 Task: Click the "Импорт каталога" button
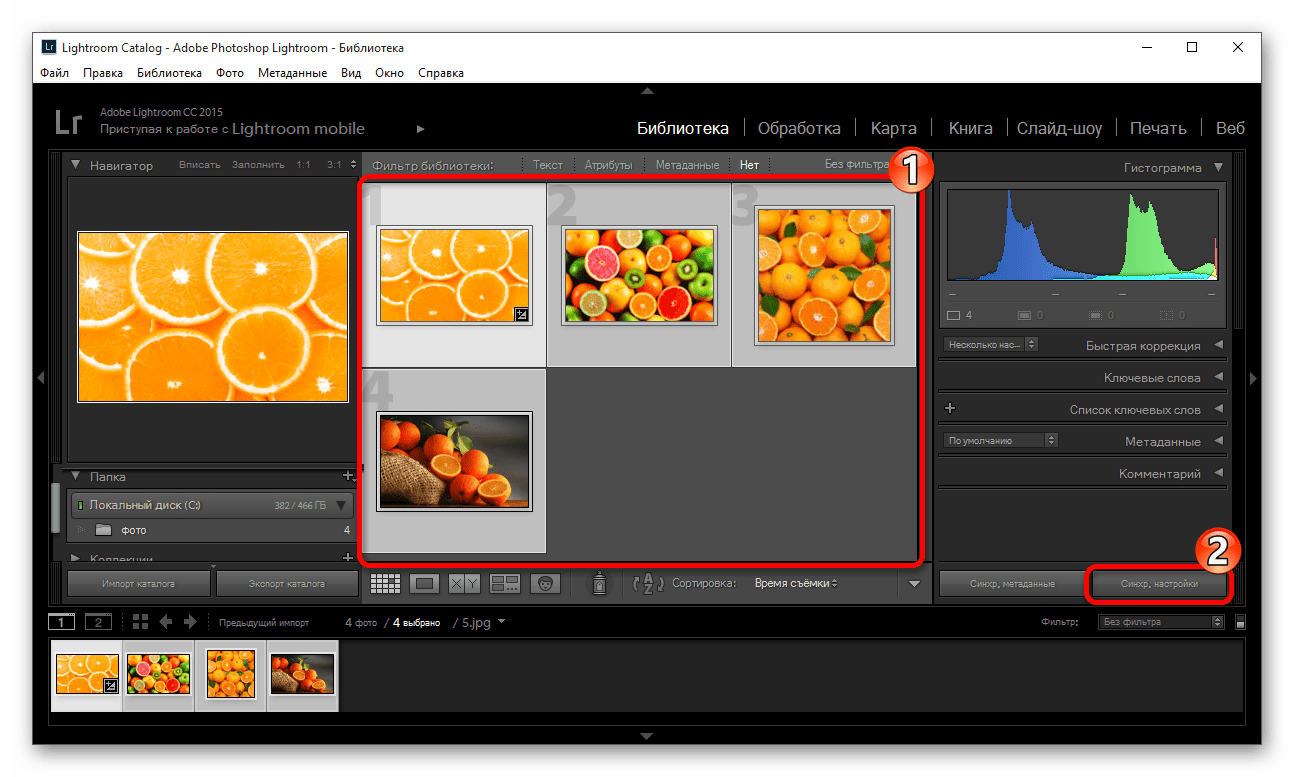(139, 584)
